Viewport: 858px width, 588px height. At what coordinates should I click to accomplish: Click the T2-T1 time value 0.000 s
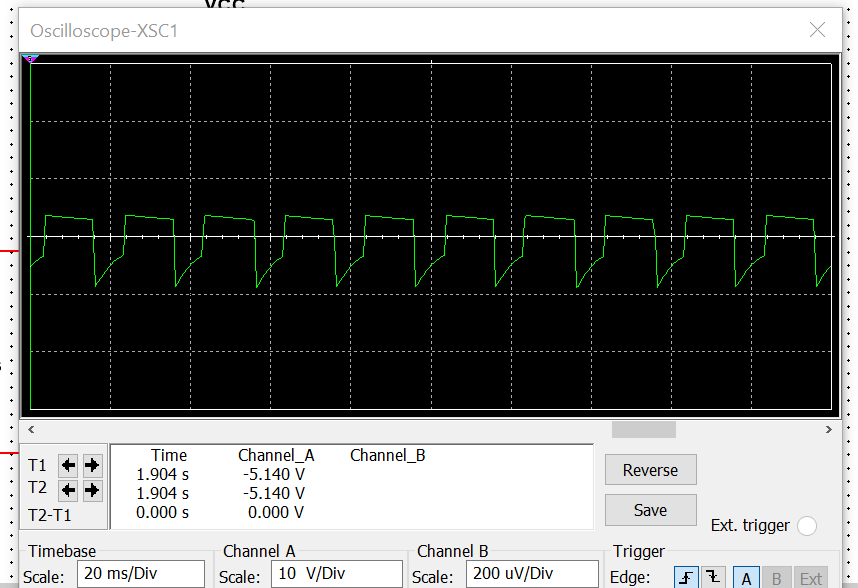[163, 513]
